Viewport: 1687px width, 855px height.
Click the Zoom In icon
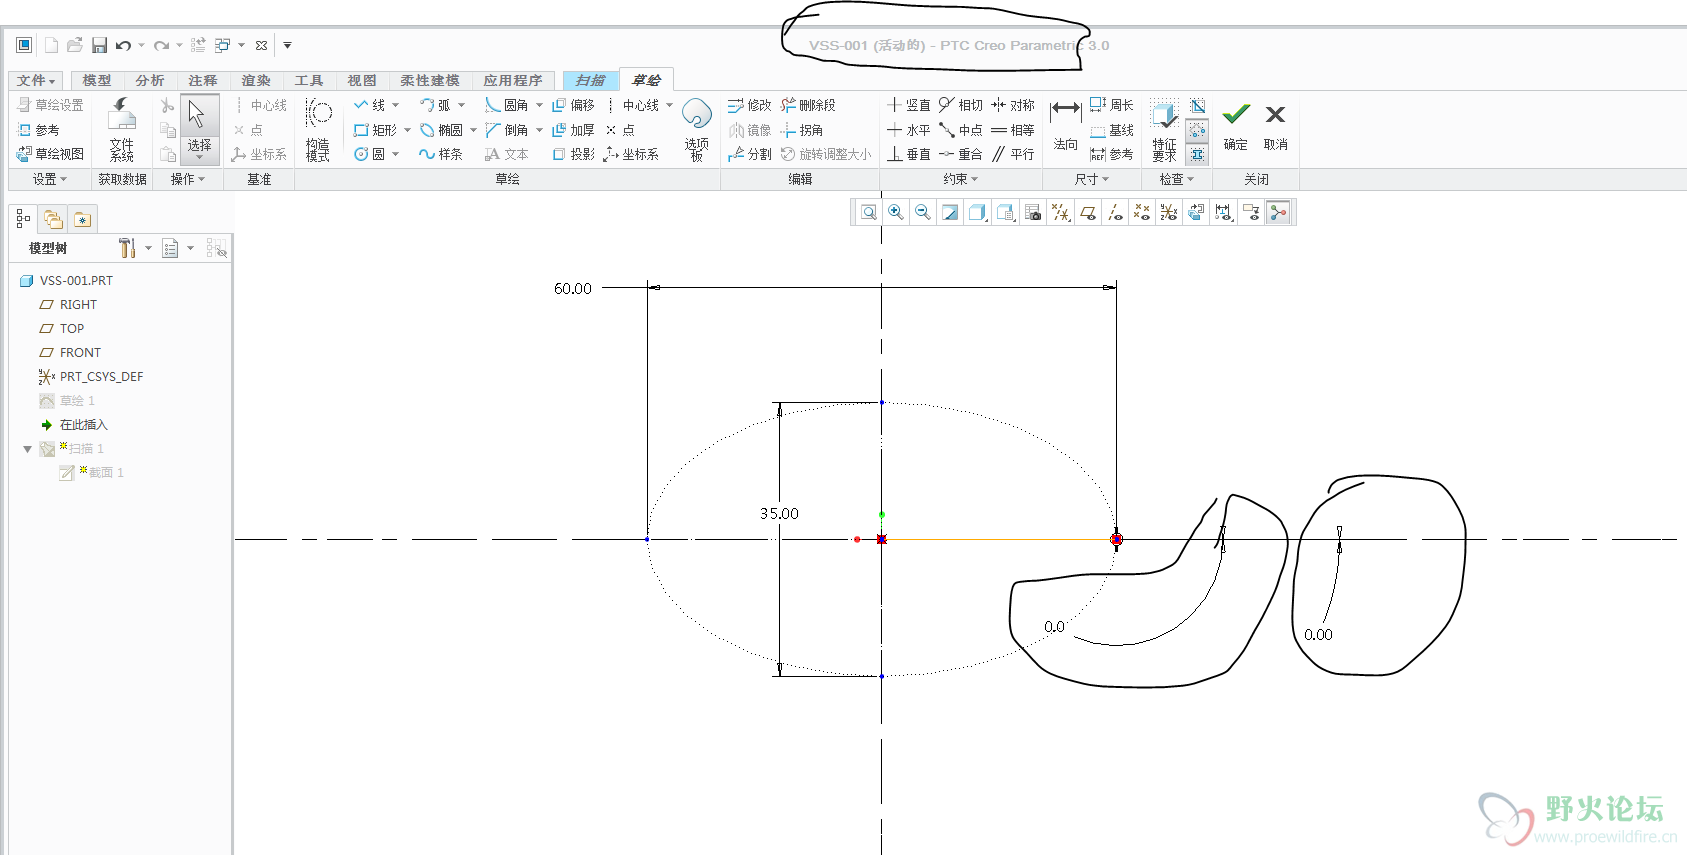pyautogui.click(x=896, y=212)
